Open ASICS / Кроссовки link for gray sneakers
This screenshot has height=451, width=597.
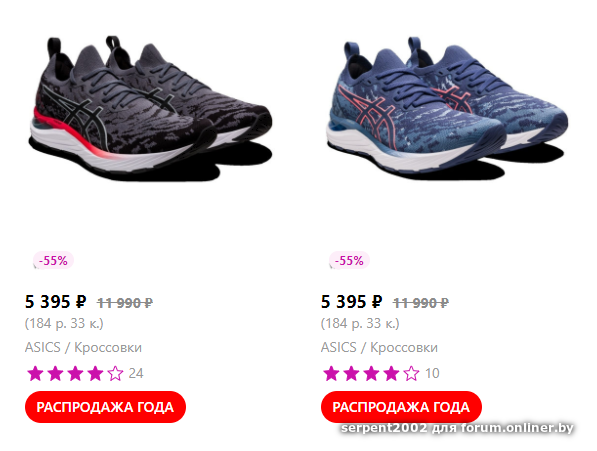tap(83, 347)
